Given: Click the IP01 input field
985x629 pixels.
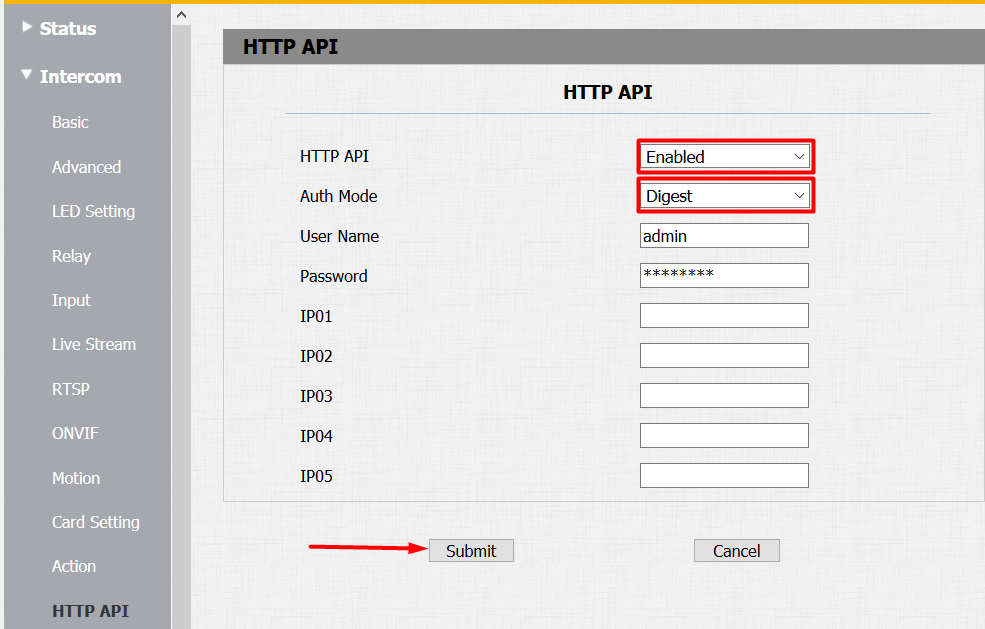Looking at the screenshot, I should click(x=724, y=315).
